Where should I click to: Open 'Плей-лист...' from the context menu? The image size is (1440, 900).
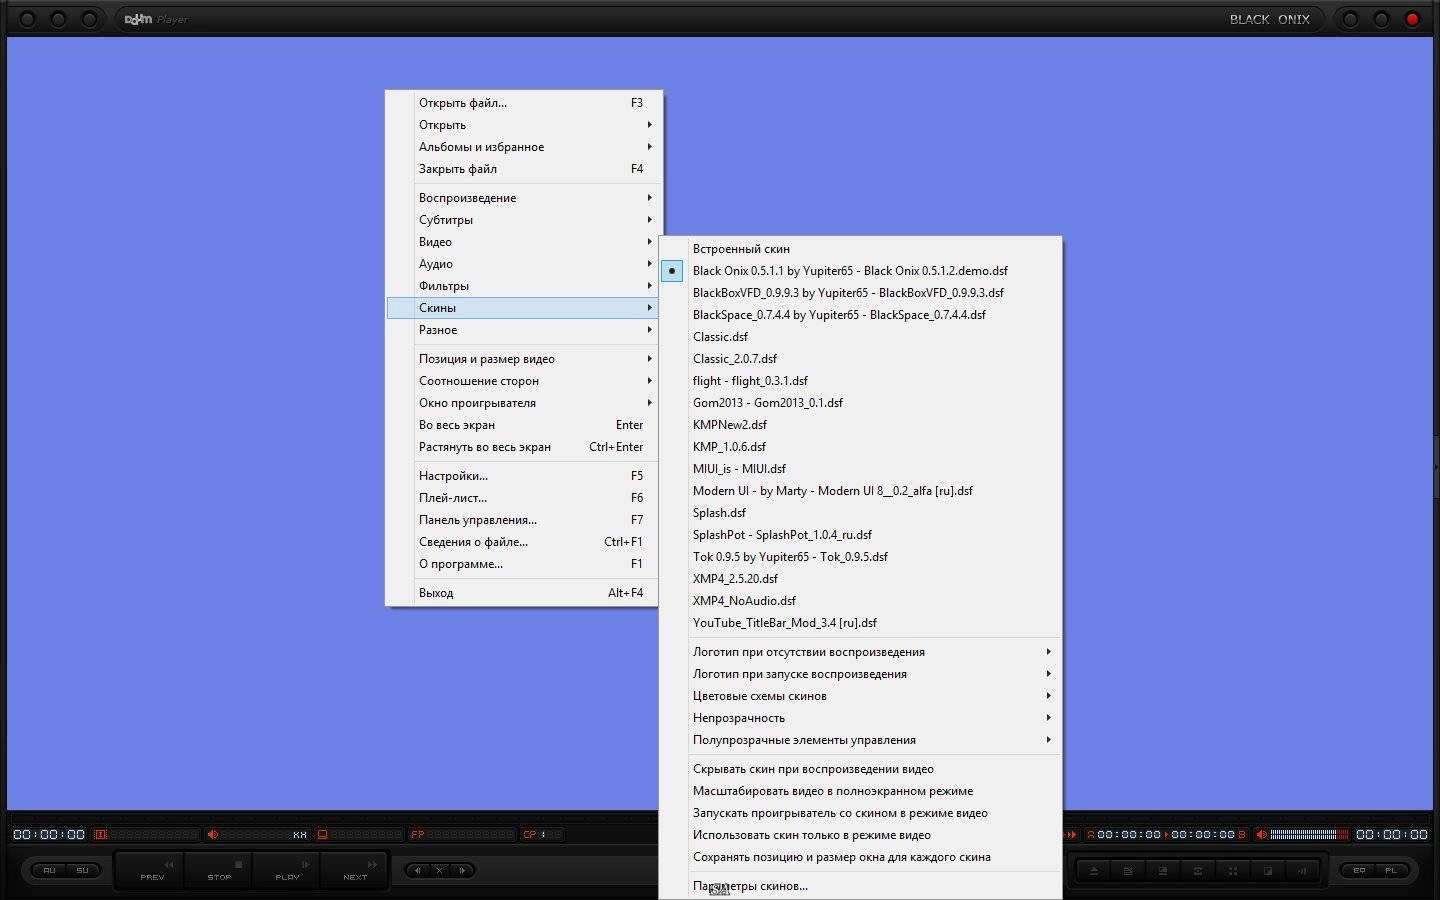pos(523,498)
